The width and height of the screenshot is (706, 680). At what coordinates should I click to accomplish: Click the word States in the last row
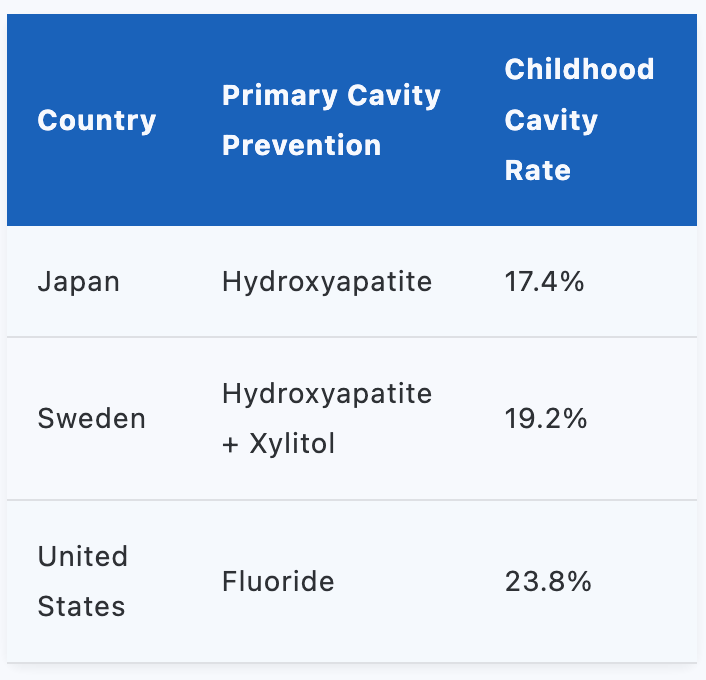coord(81,606)
